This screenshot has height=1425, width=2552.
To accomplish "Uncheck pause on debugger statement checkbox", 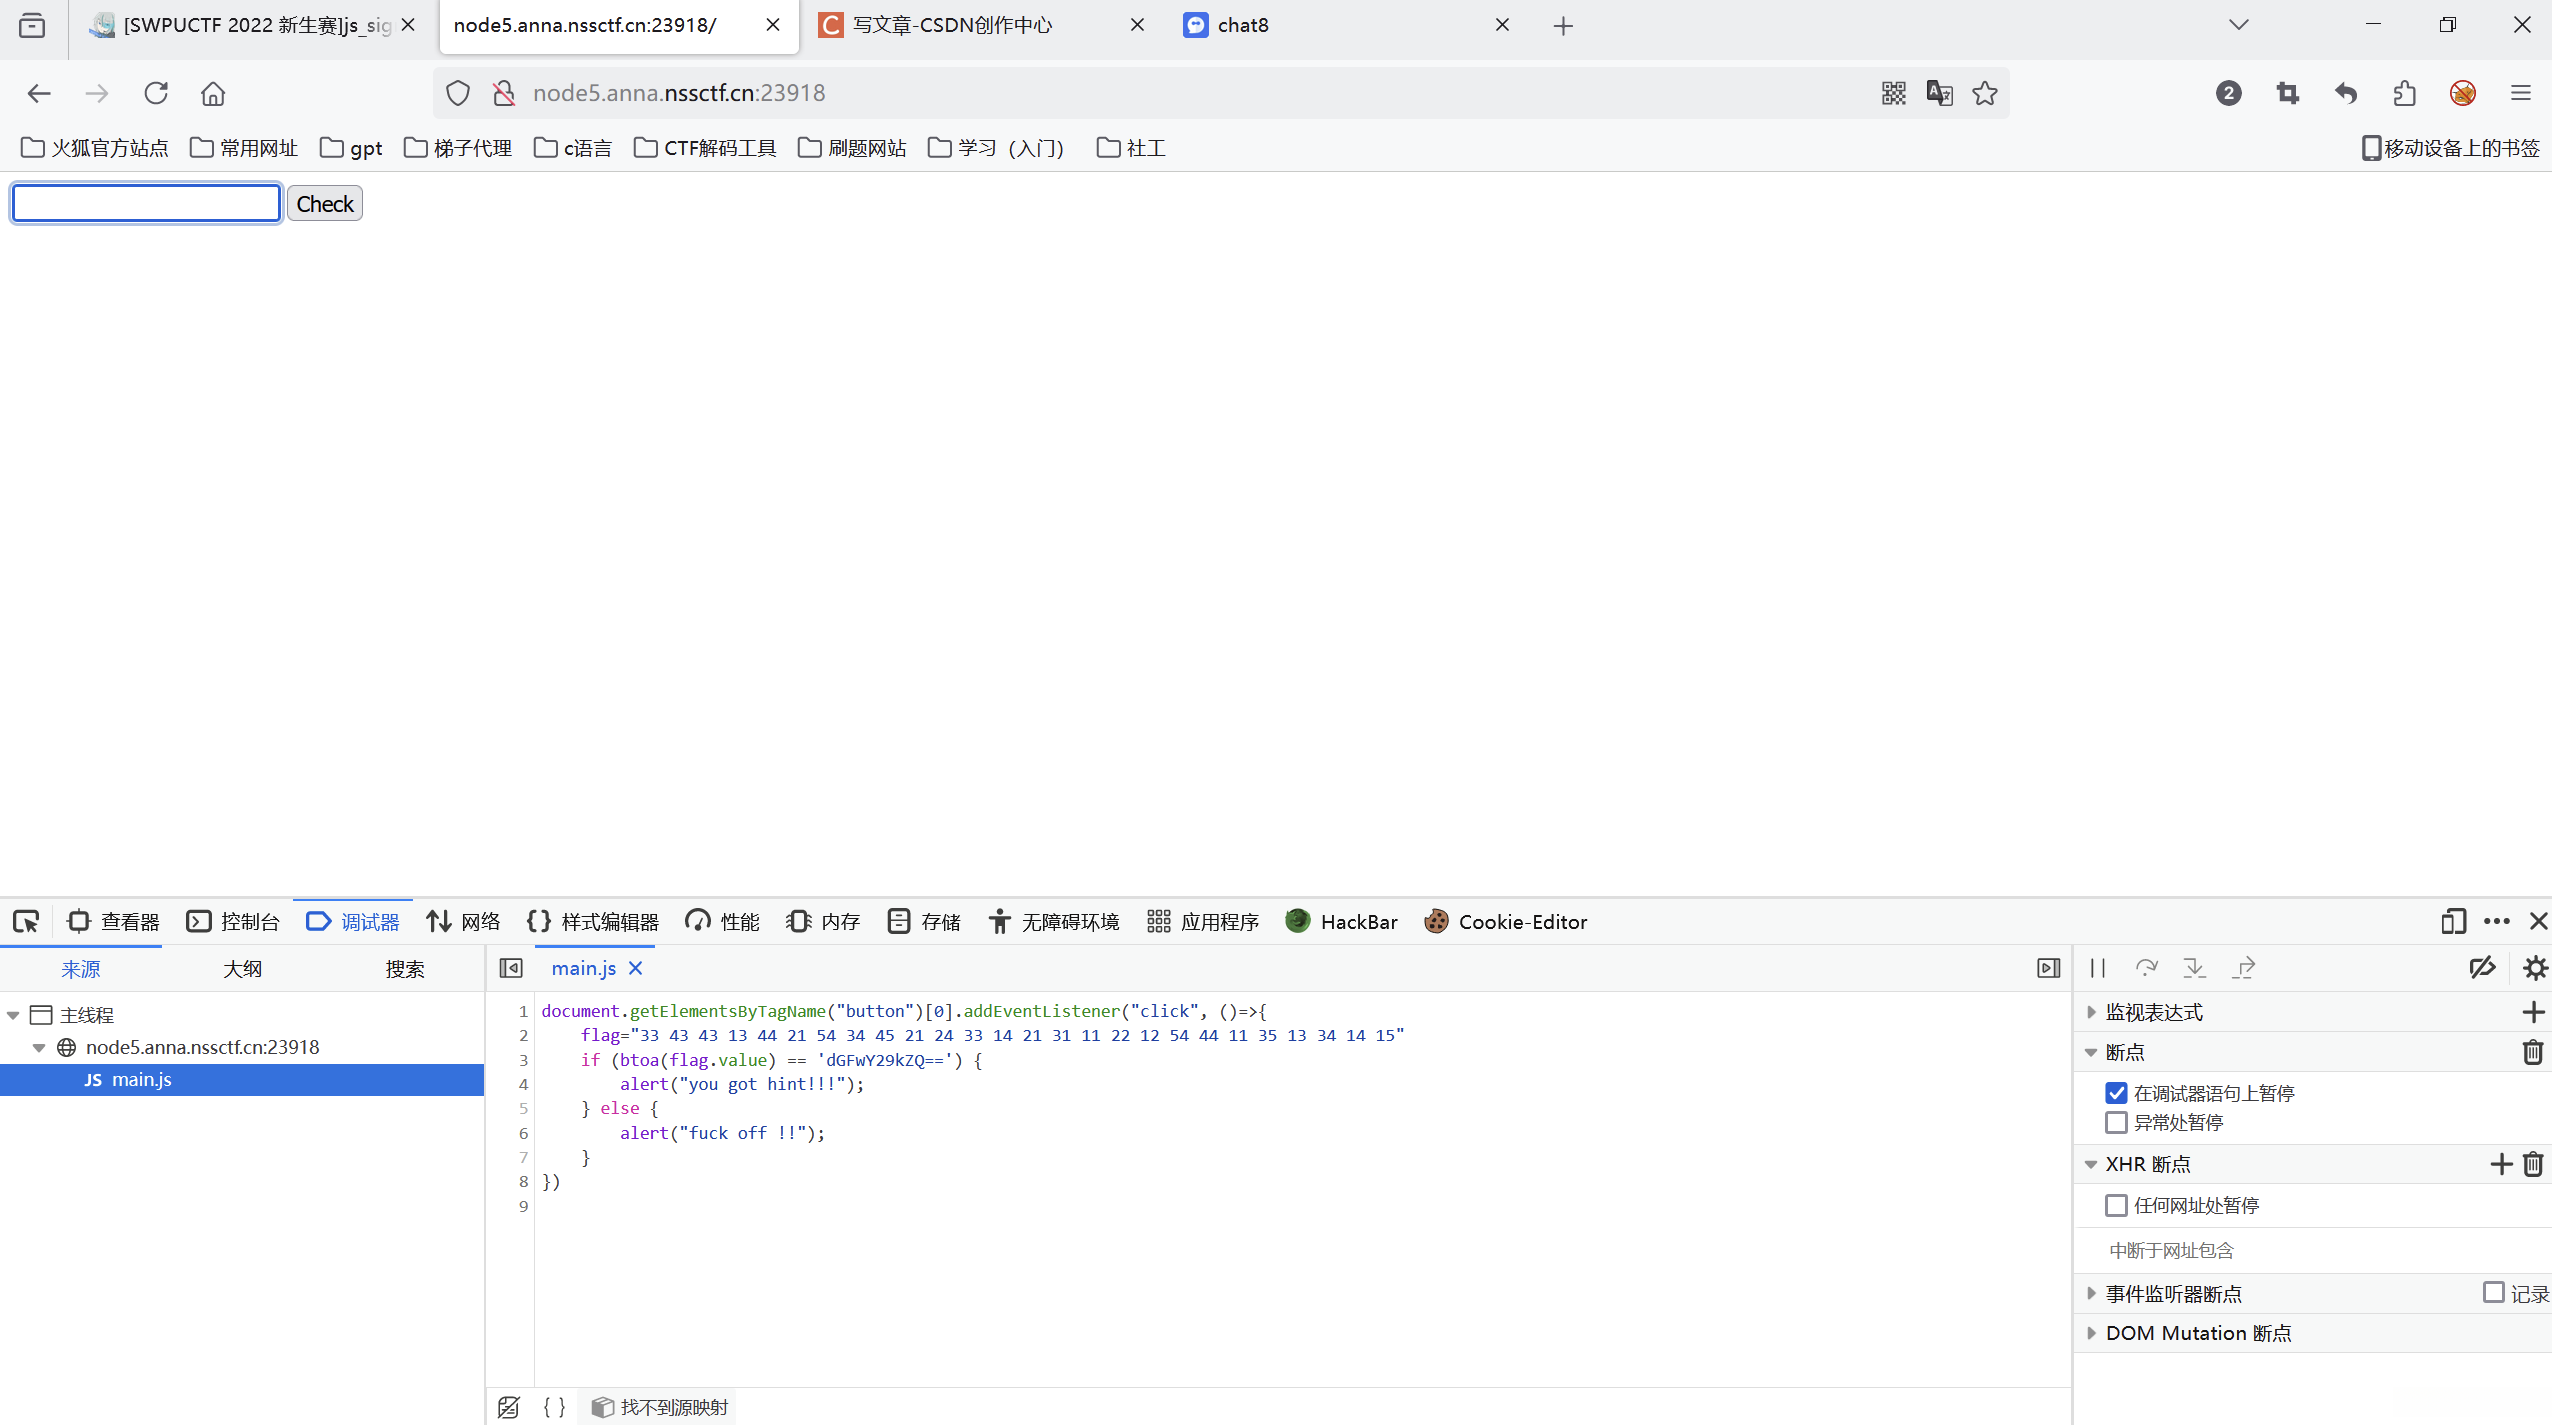I will pyautogui.click(x=2116, y=1093).
